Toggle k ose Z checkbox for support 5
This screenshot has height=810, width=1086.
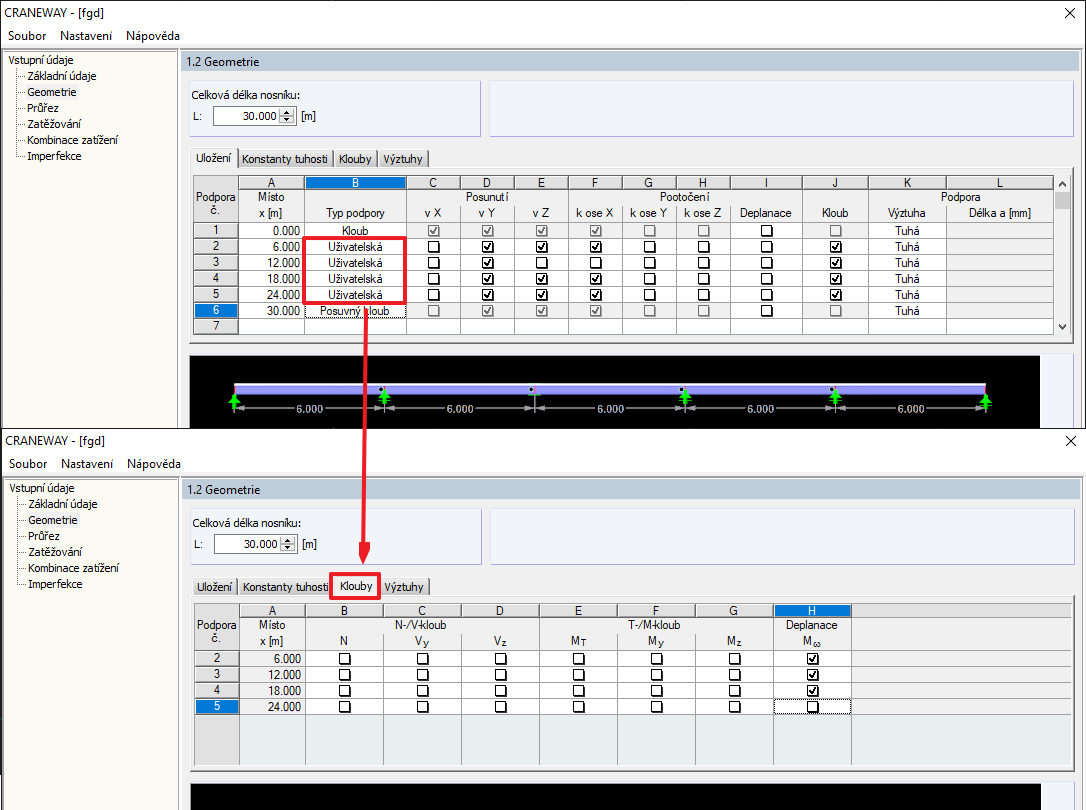point(704,294)
